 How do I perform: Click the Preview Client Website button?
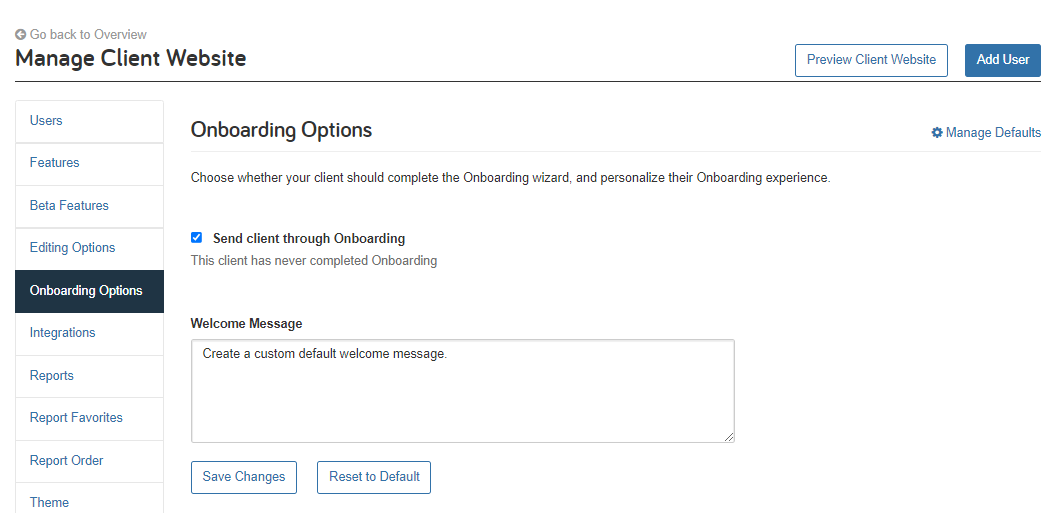(871, 60)
